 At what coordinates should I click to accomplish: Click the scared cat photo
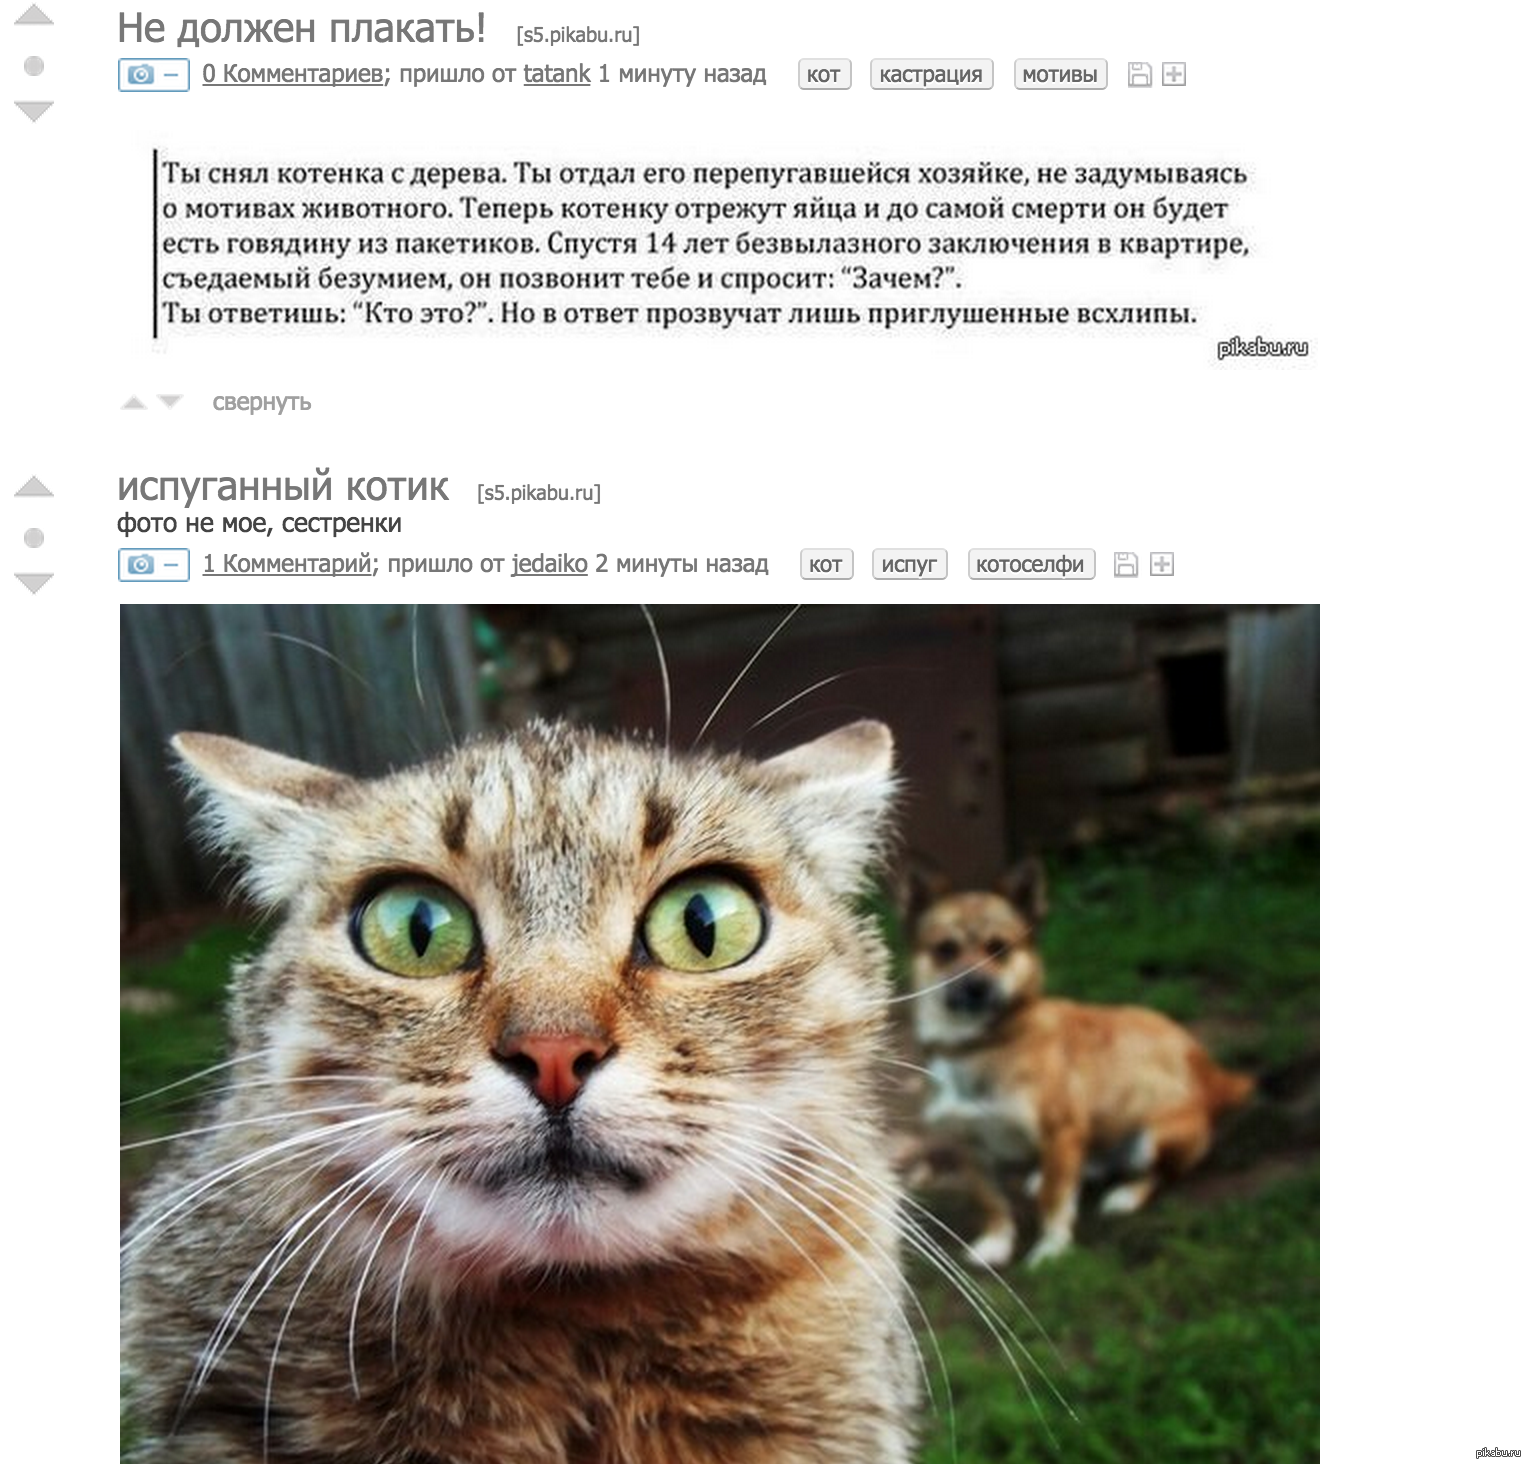point(719,1033)
